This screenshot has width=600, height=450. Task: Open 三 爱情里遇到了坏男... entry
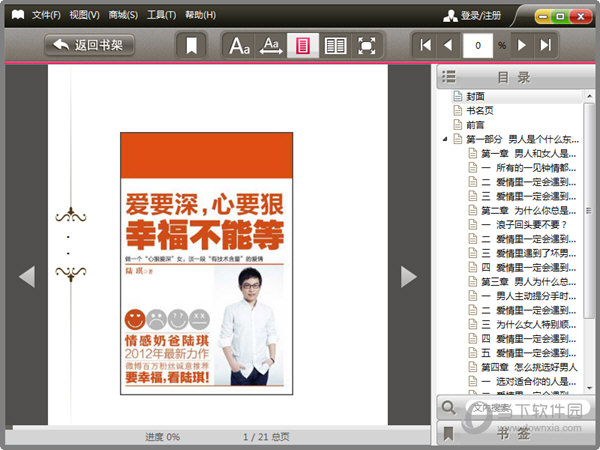pos(528,253)
